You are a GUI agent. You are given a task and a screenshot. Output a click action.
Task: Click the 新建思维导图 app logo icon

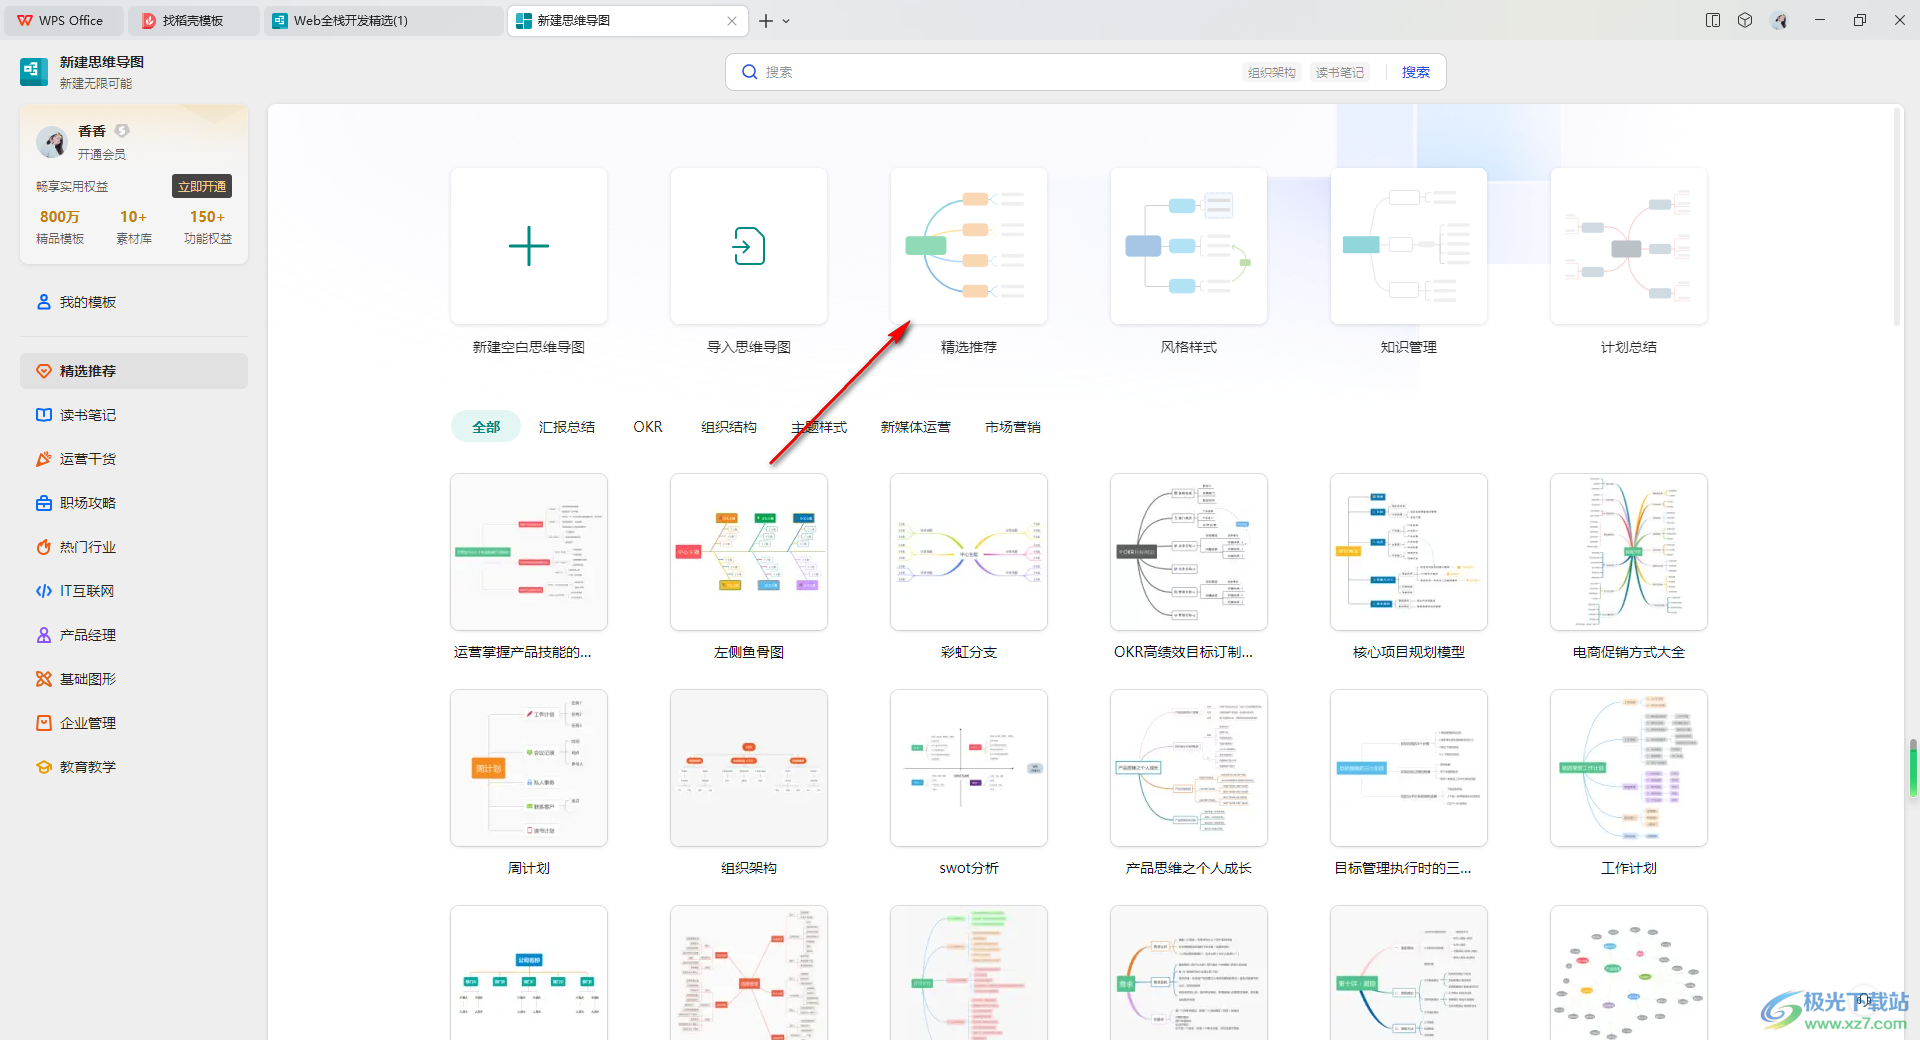click(34, 71)
